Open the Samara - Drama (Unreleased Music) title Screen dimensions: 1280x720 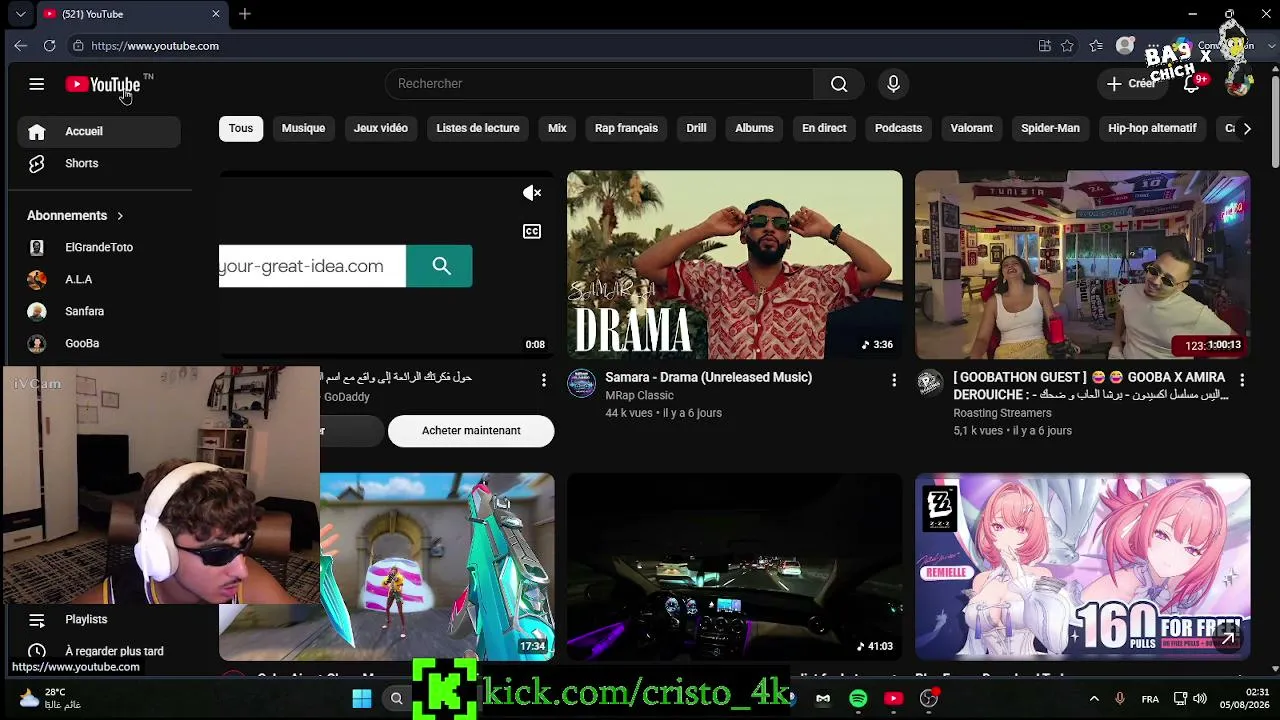[709, 378]
